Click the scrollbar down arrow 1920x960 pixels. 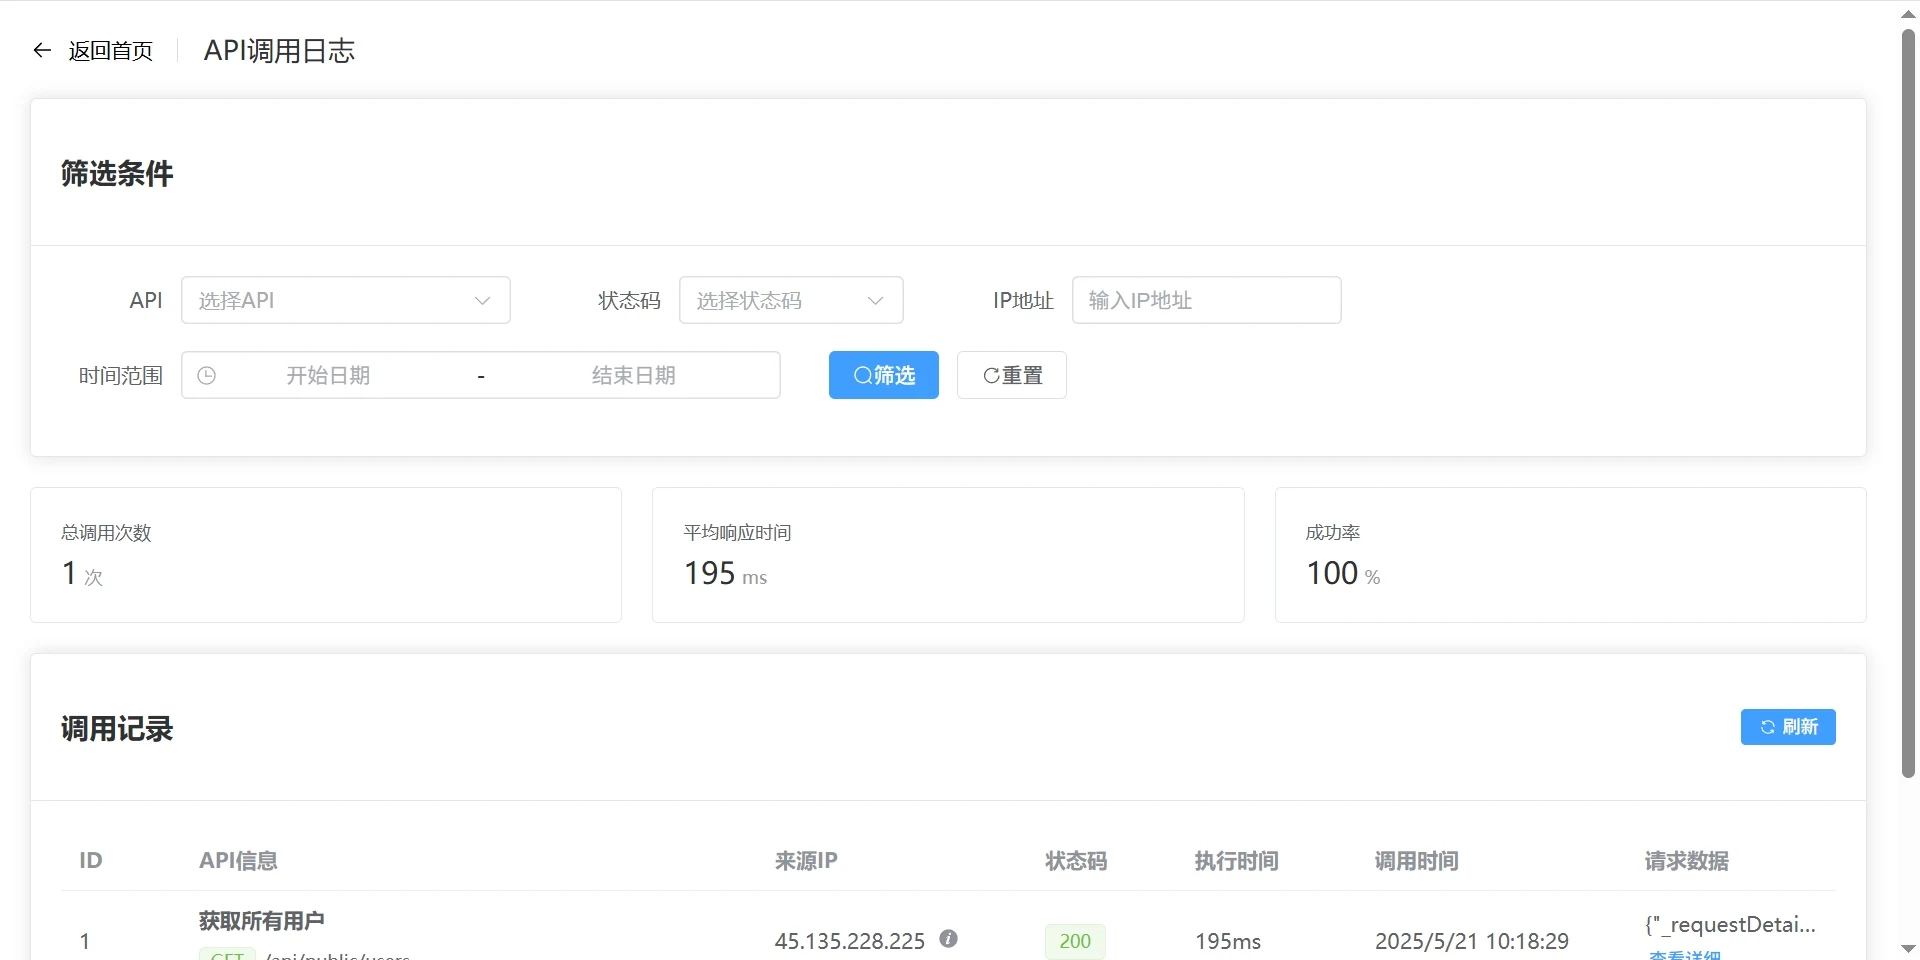click(x=1908, y=948)
